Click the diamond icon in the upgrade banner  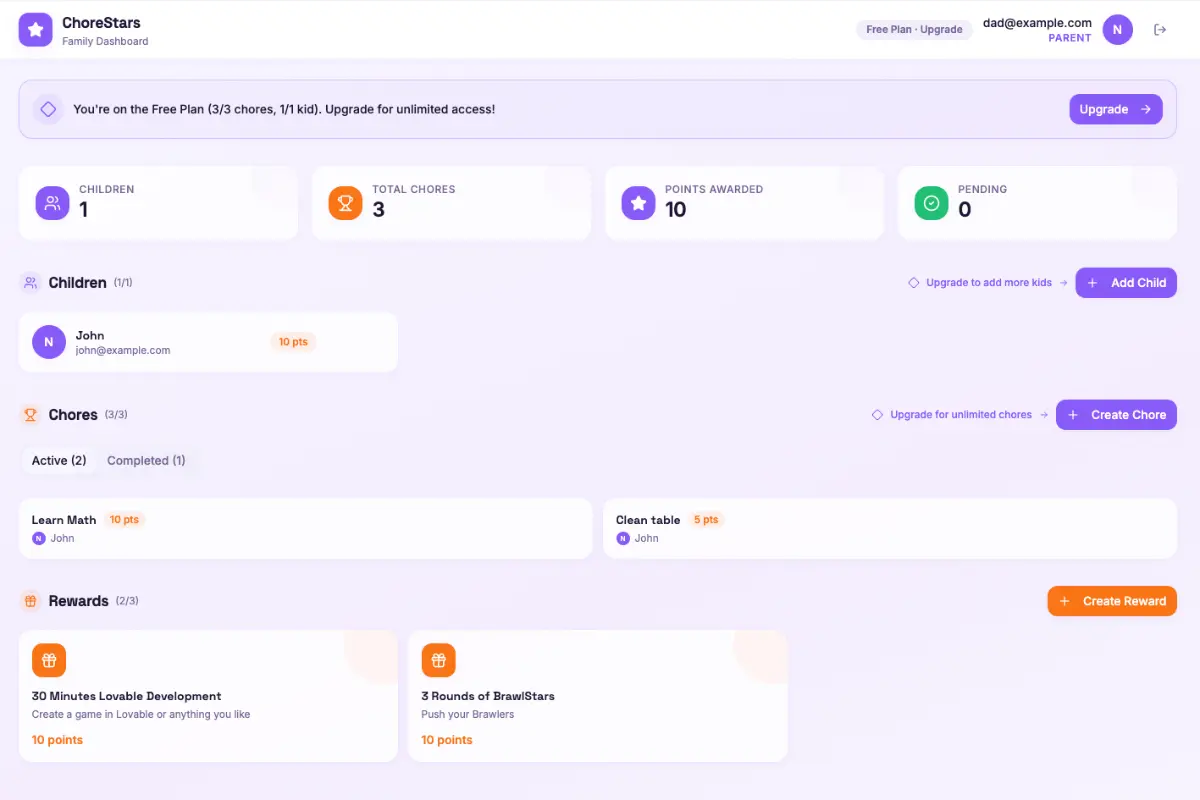tap(48, 108)
